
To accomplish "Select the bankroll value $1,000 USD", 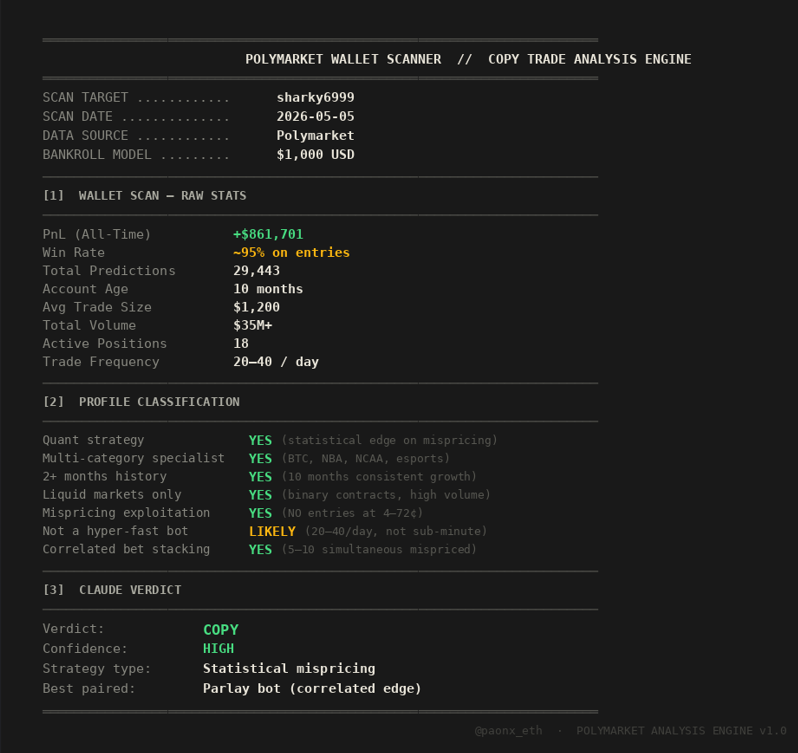I will 315,155.
